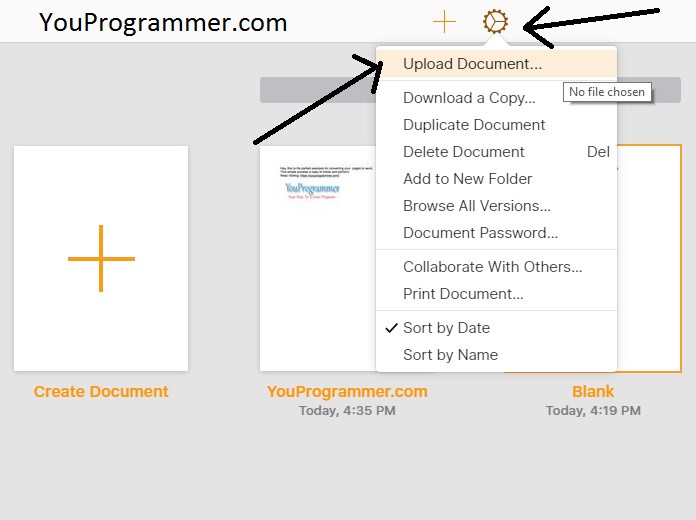Toggle Sort by Date option
The width and height of the screenshot is (696, 520).
pyautogui.click(x=496, y=328)
